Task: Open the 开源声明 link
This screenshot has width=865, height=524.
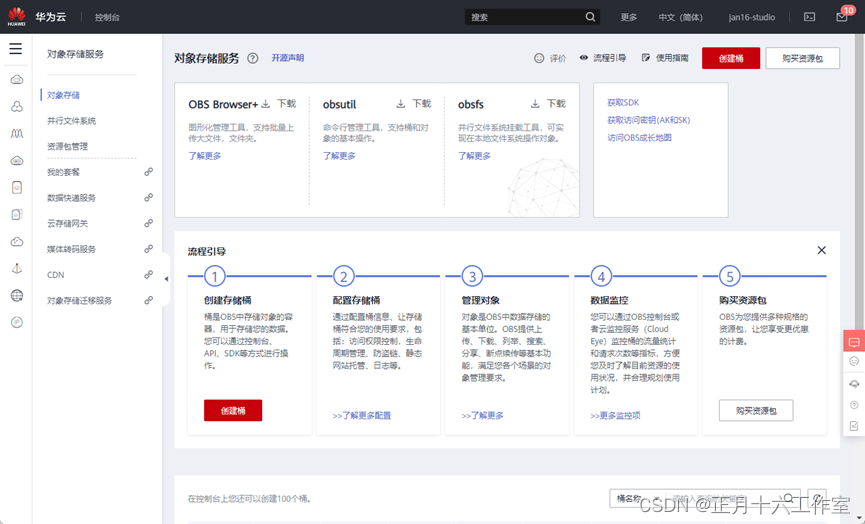Action: [287, 58]
